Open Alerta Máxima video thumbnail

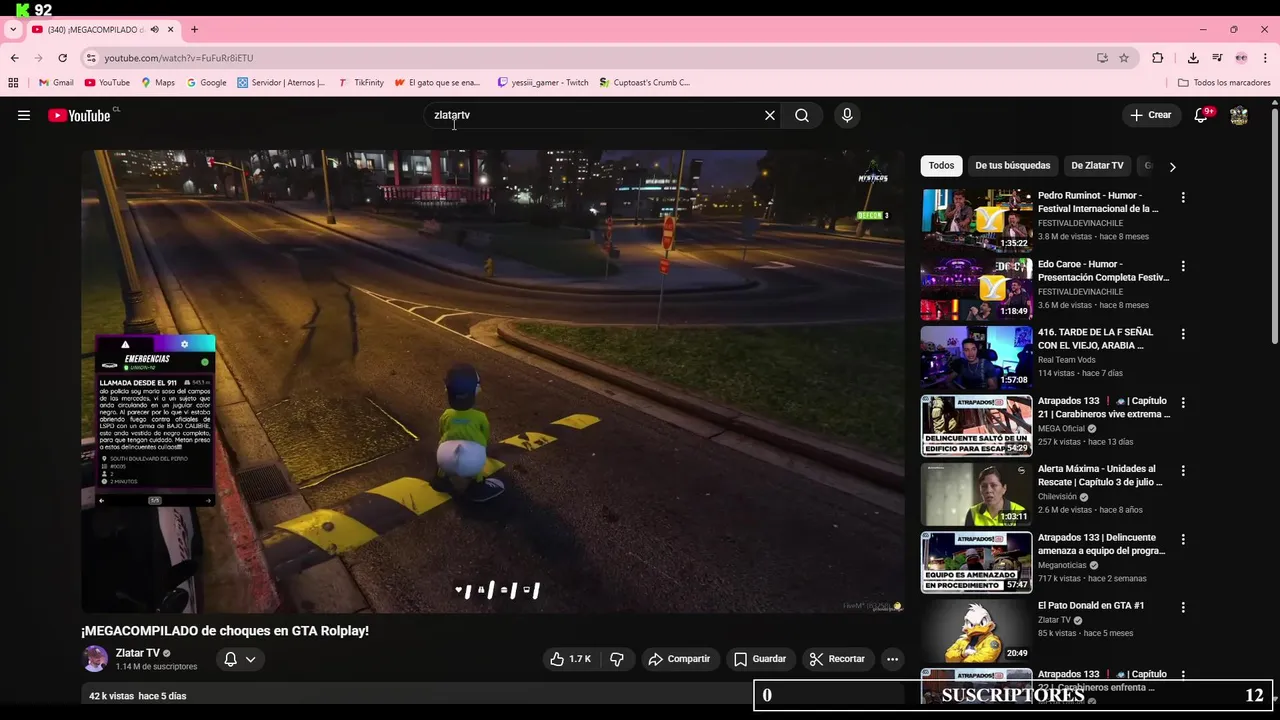[x=977, y=493]
